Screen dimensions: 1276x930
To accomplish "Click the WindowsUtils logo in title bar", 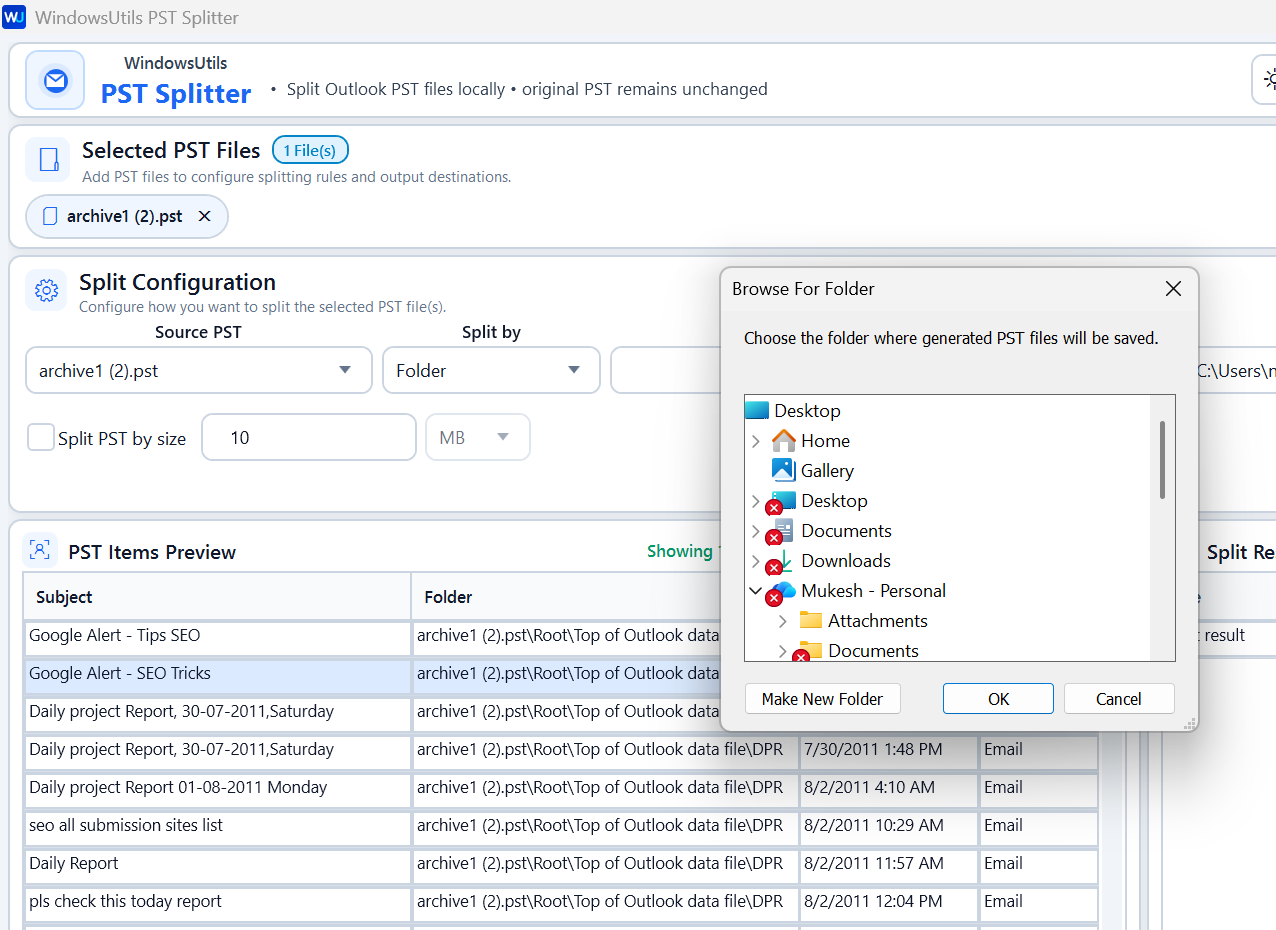I will point(14,17).
